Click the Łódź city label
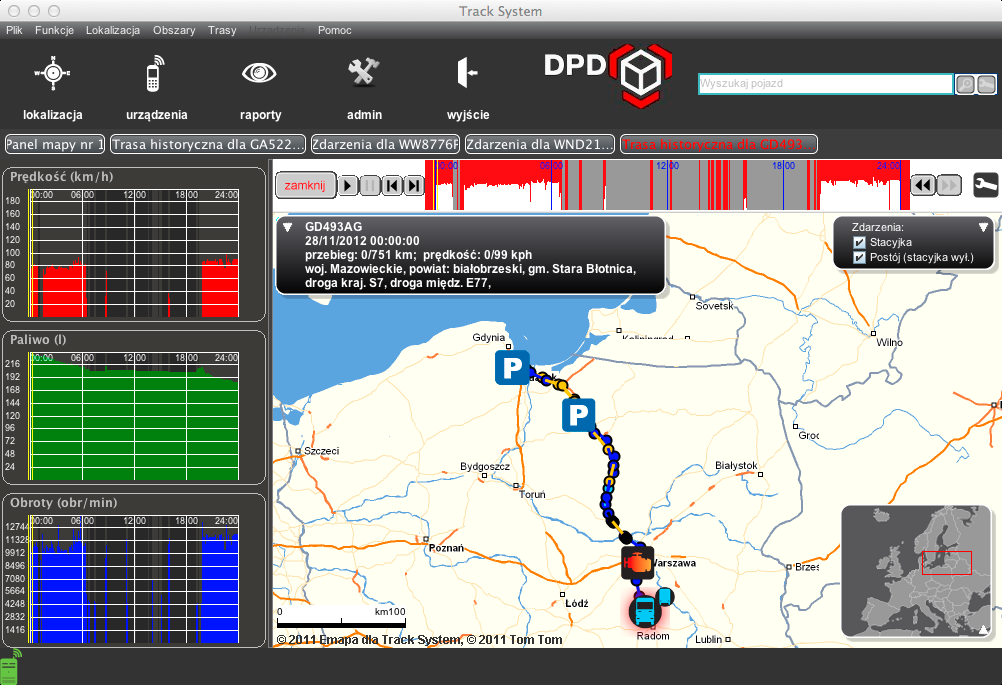The image size is (1002, 685). [577, 603]
